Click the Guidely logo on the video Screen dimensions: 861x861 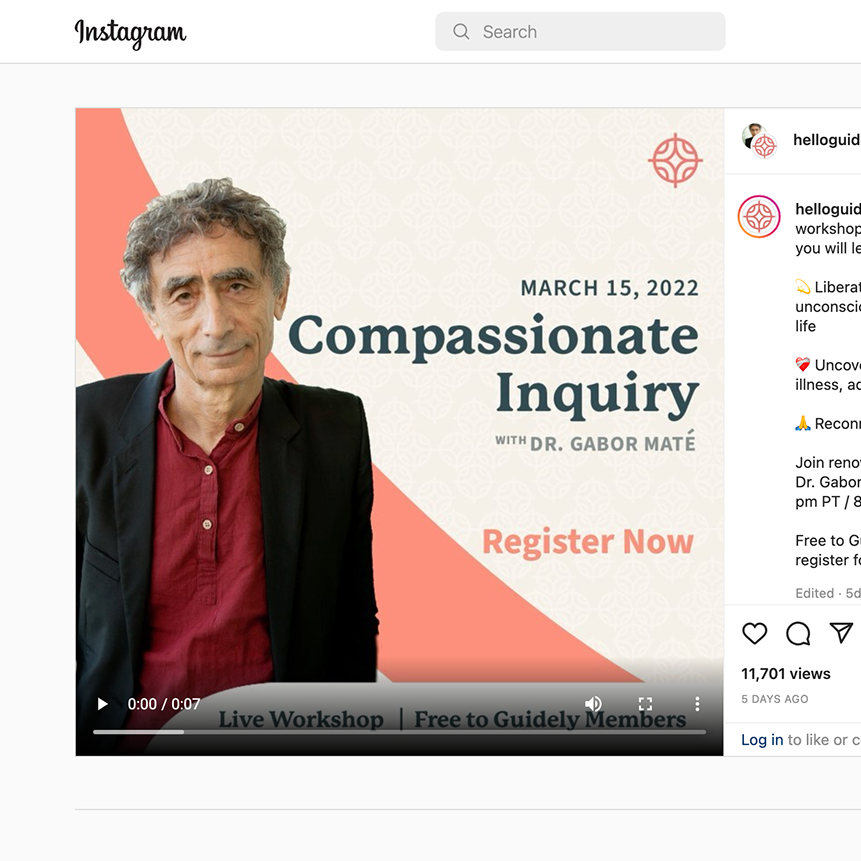click(x=675, y=160)
